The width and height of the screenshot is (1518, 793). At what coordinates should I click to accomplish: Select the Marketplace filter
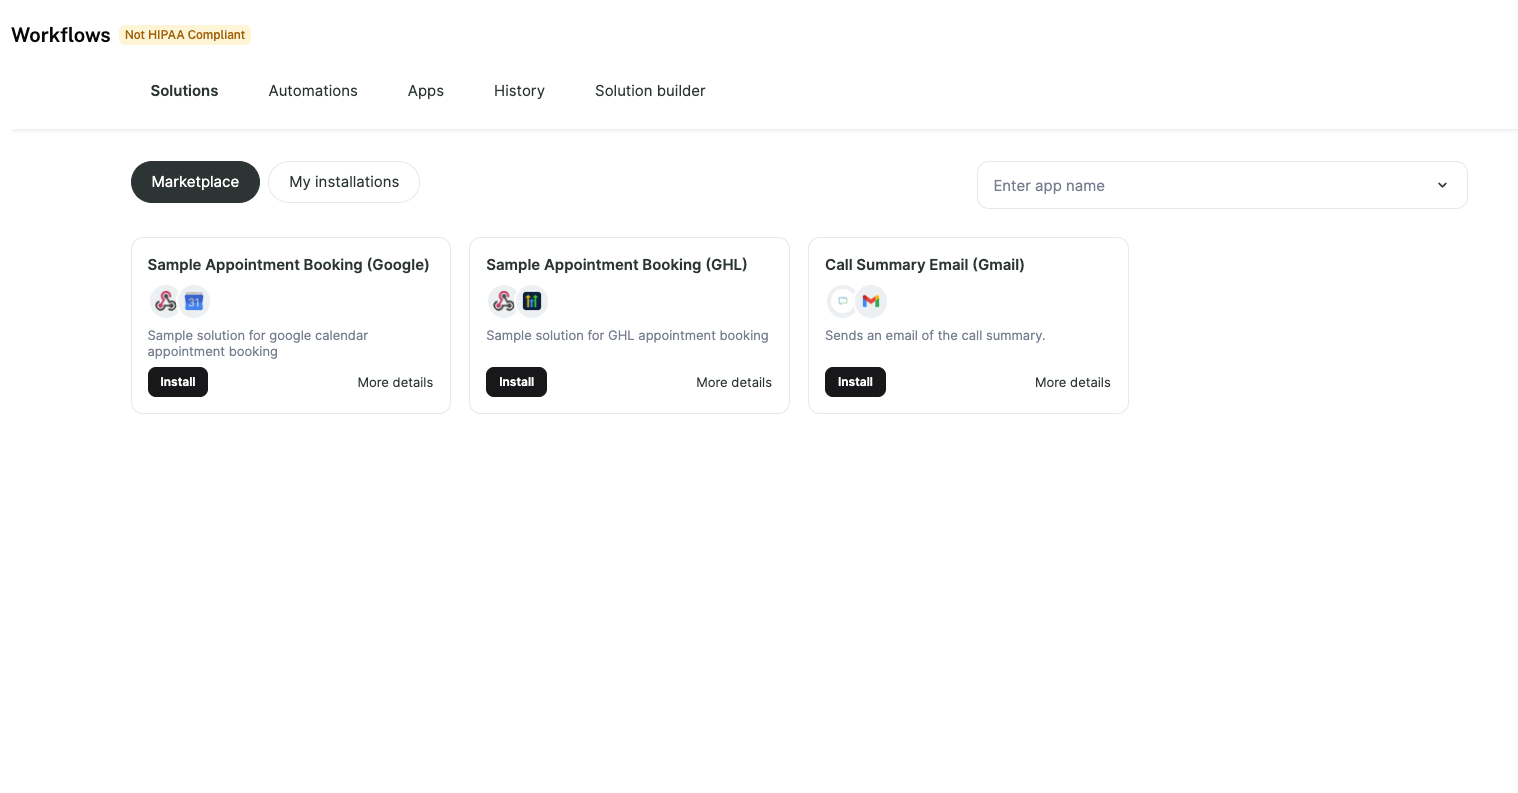point(195,182)
